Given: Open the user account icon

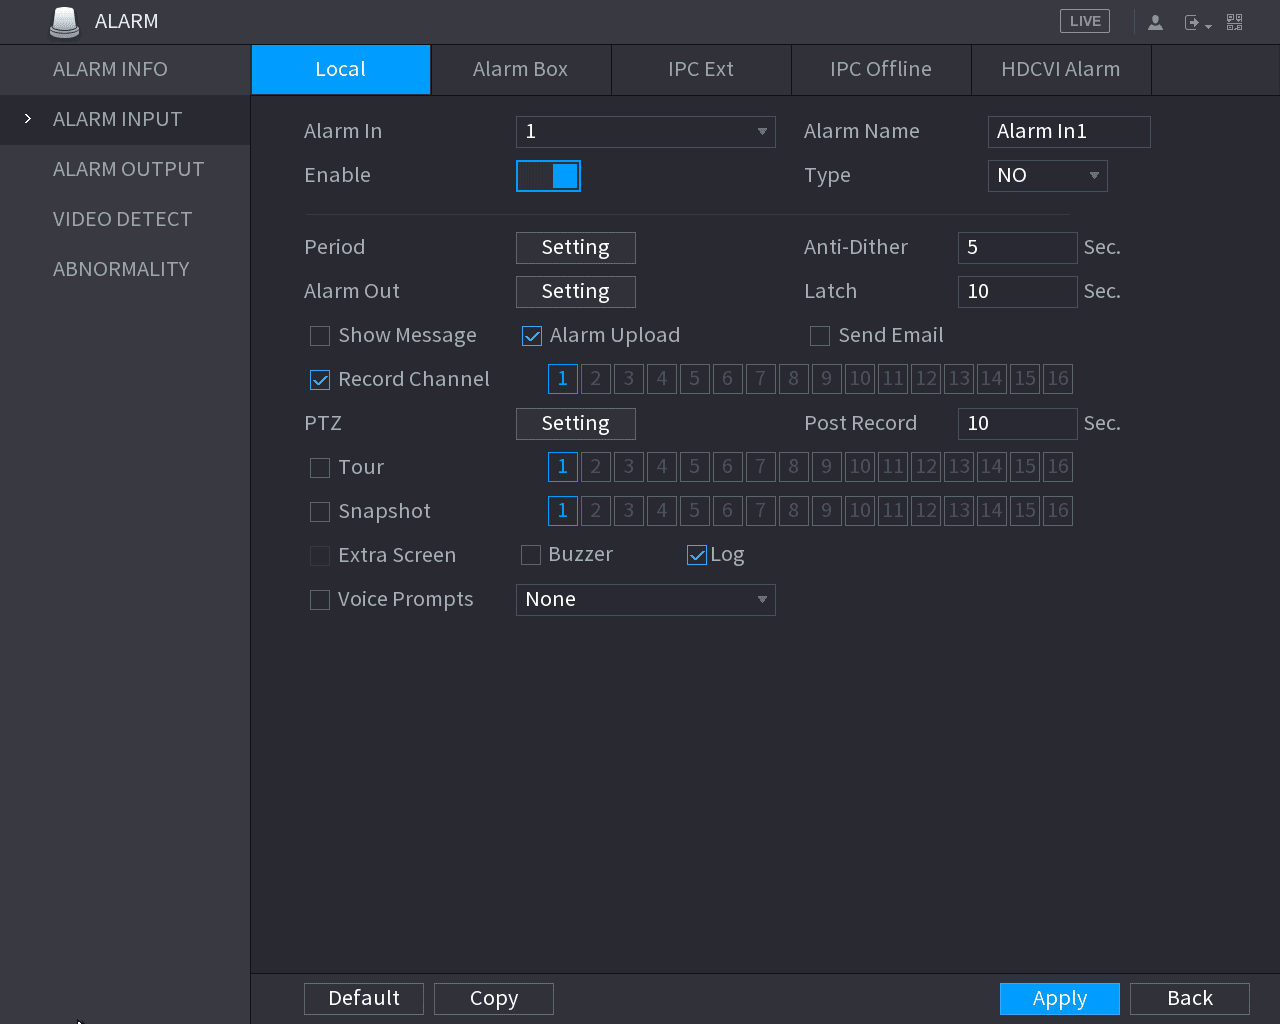Looking at the screenshot, I should tap(1155, 22).
